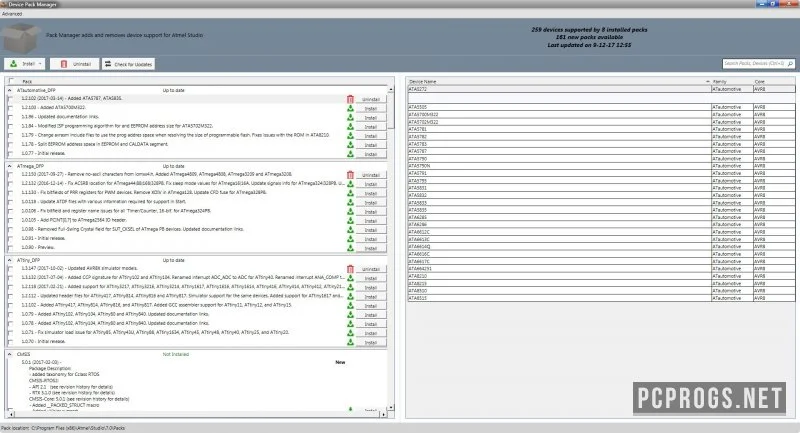Viewport: 800px width, 433px height.
Task: Tick the select-all checkbox in the Pack header
Action: 11,81
